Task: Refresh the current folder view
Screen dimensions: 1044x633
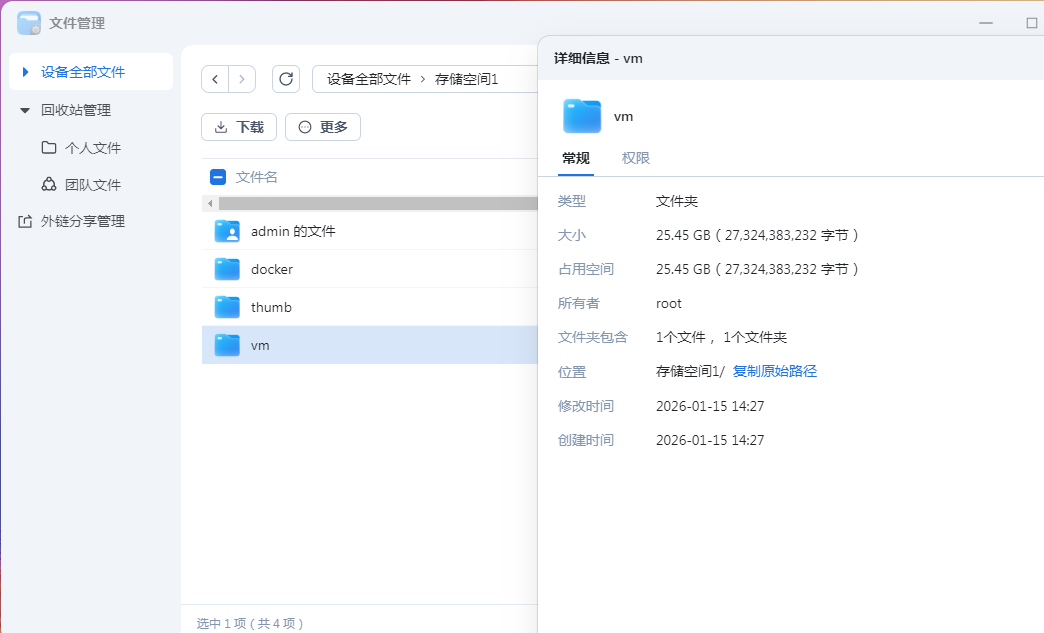Action: tap(287, 78)
